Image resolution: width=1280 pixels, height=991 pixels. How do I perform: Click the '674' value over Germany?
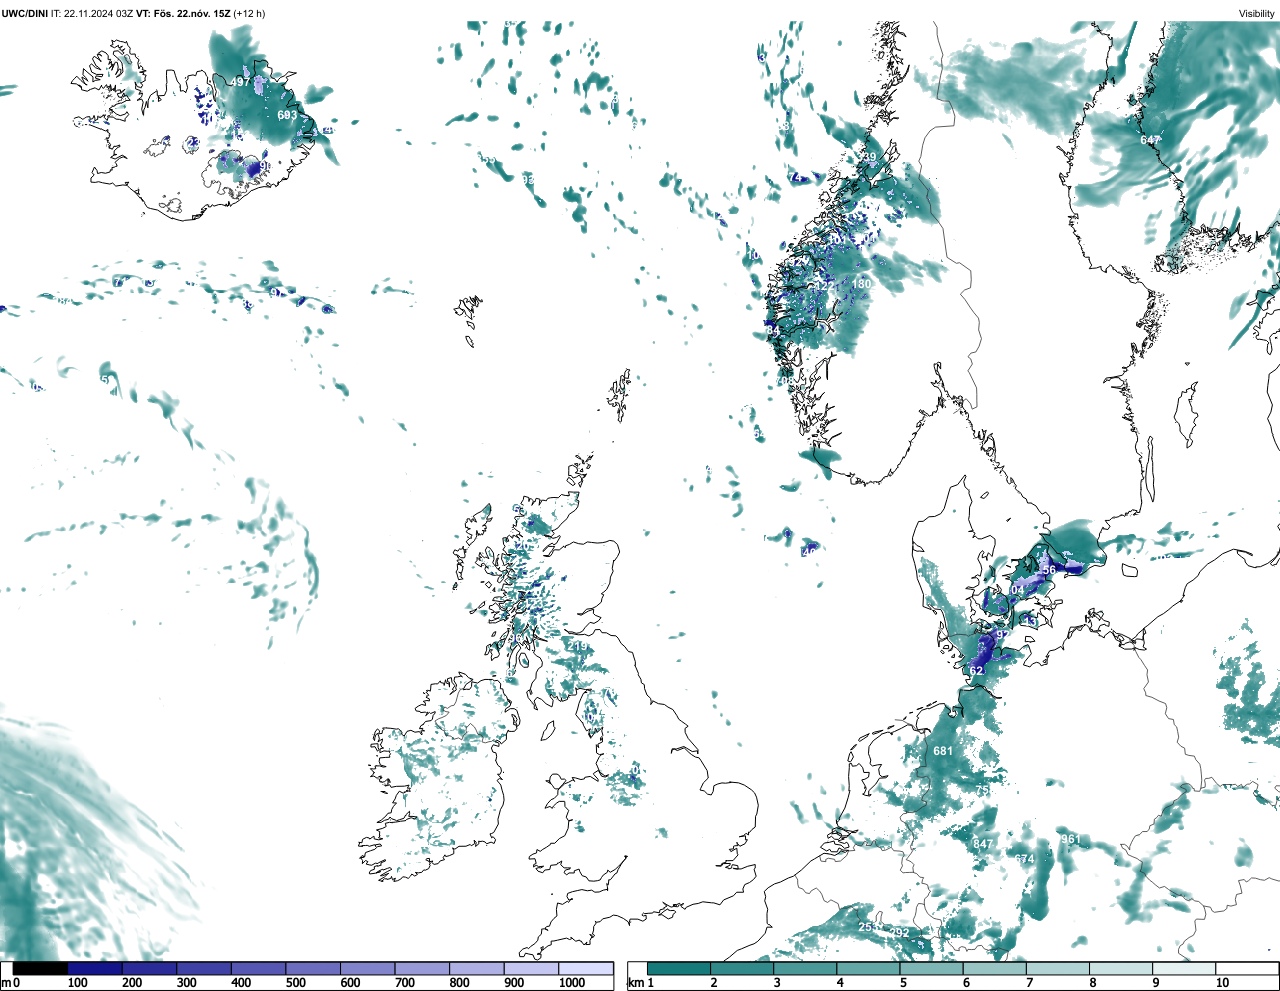click(1024, 860)
